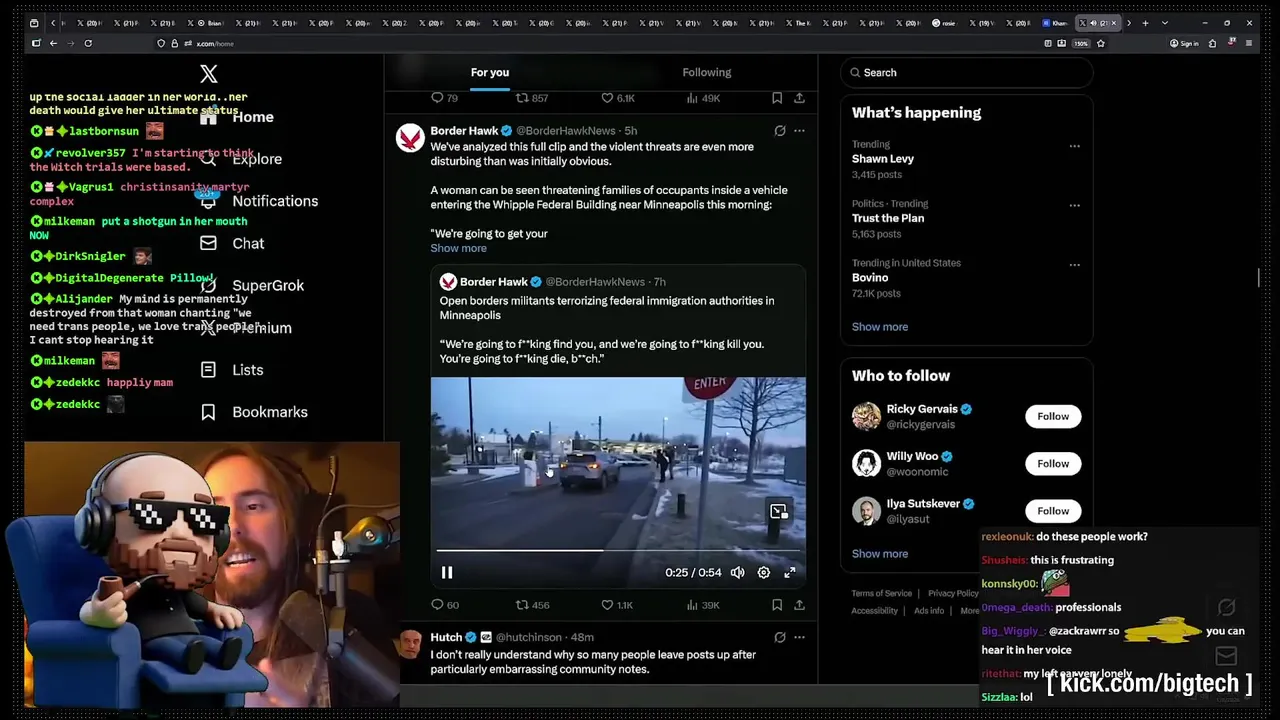Seek on the video progress bar
The height and width of the screenshot is (720, 1280).
(x=618, y=550)
